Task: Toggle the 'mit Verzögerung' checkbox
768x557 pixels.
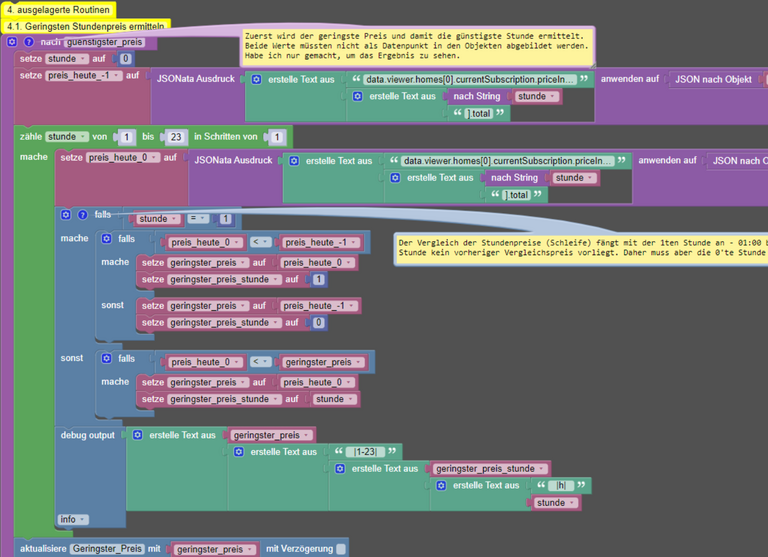Action: tap(341, 549)
